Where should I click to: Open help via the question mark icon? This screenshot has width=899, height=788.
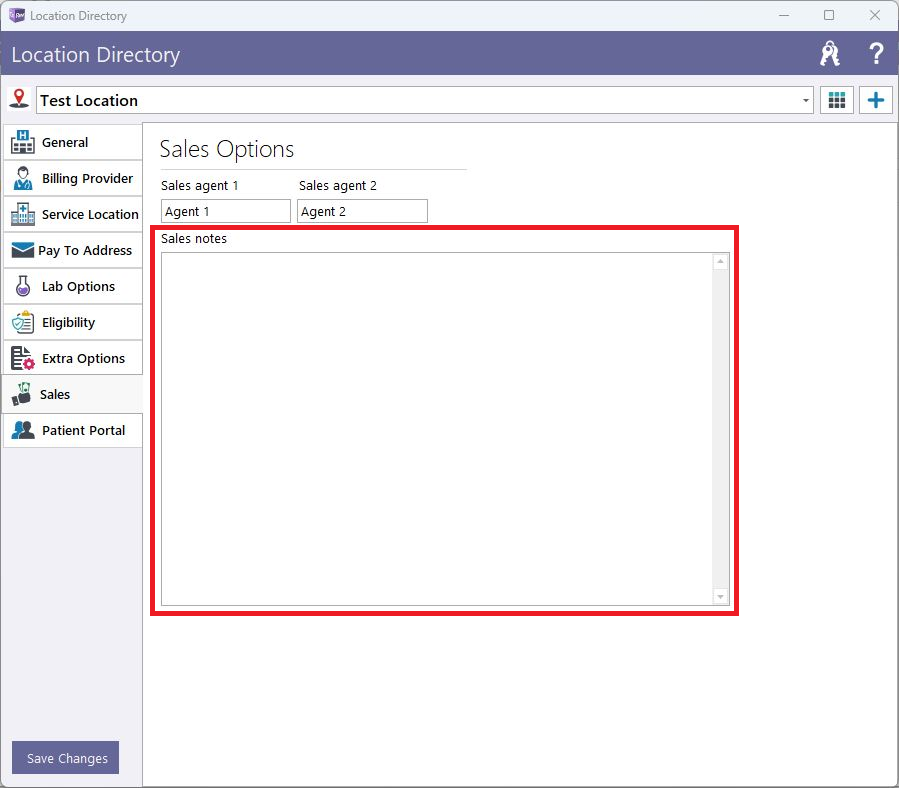coord(875,54)
